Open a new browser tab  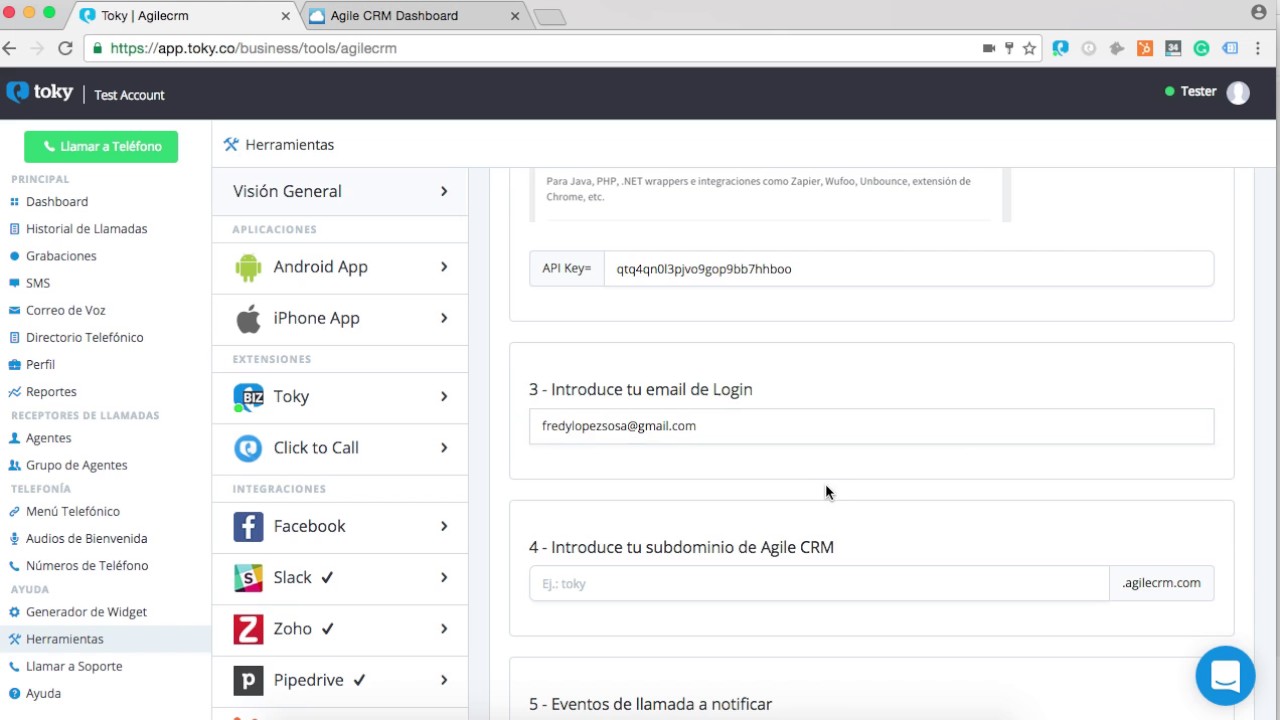click(x=550, y=17)
